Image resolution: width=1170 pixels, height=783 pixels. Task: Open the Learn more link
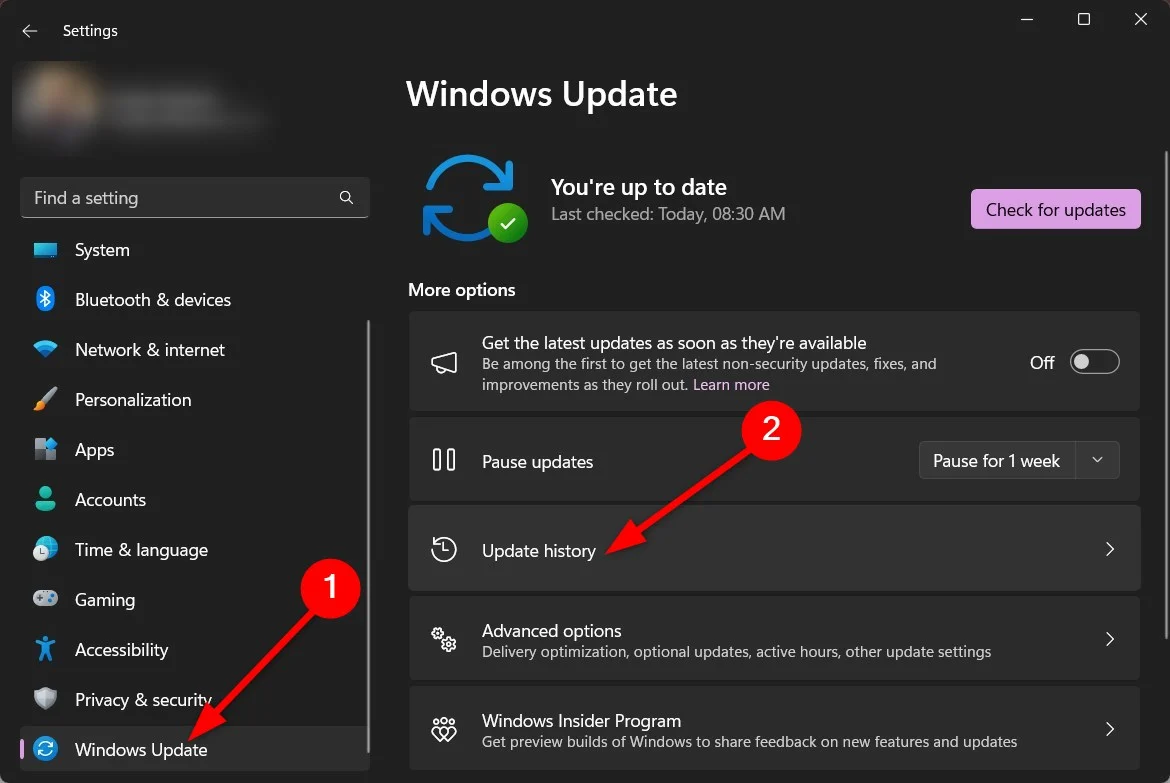pyautogui.click(x=731, y=384)
